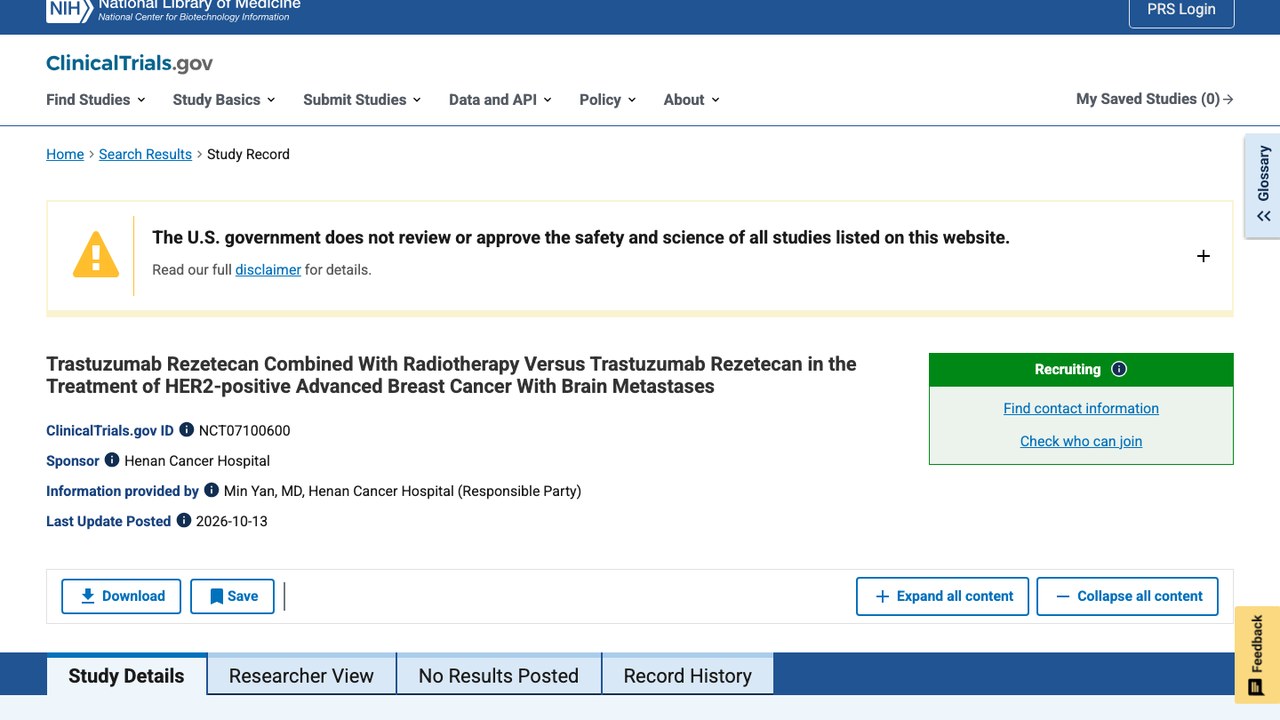Save the study with Save button
Image resolution: width=1280 pixels, height=720 pixels.
pos(232,596)
